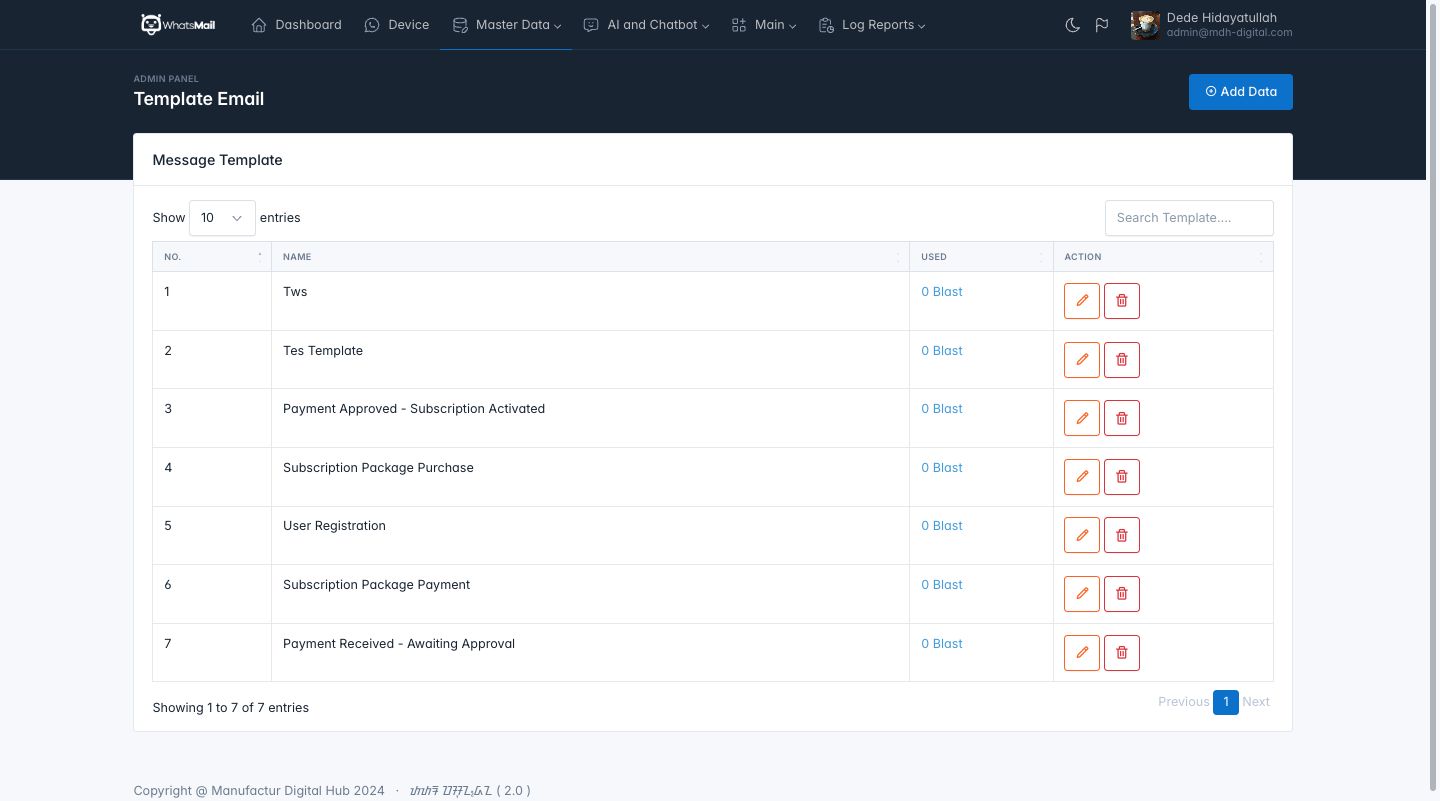
Task: Edit Payment Received - Awaiting Approval template
Action: pos(1081,653)
